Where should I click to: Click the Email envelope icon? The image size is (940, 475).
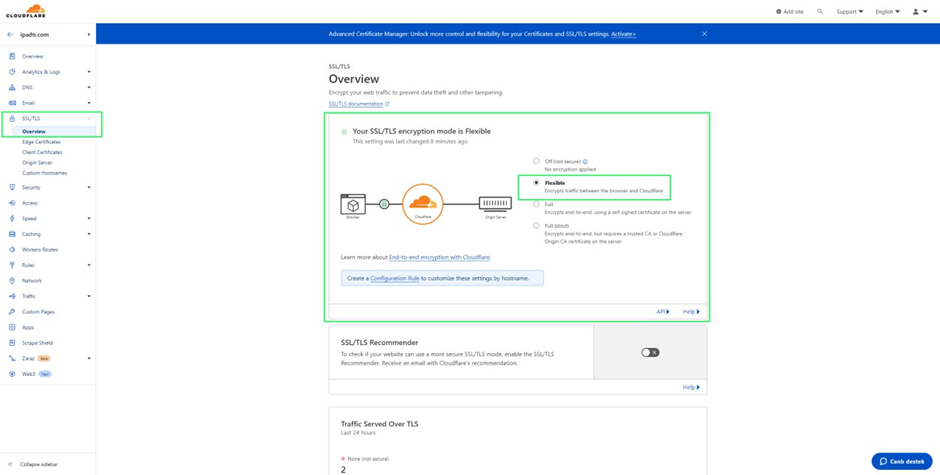click(x=12, y=103)
